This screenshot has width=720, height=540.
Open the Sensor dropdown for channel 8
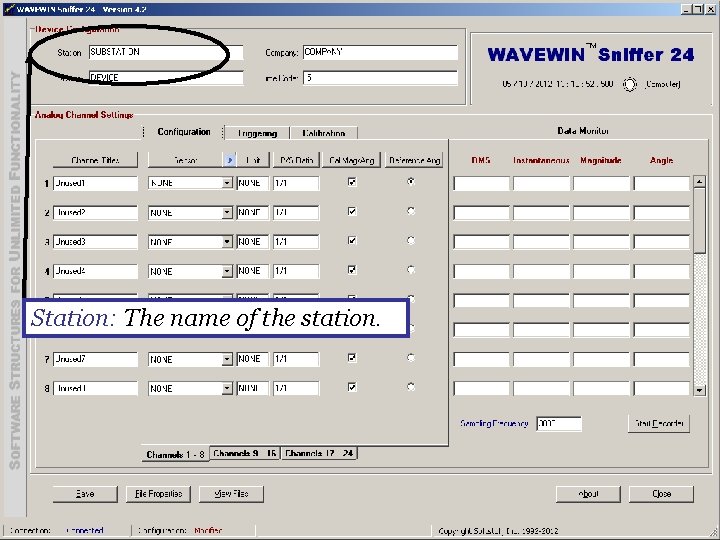227,388
